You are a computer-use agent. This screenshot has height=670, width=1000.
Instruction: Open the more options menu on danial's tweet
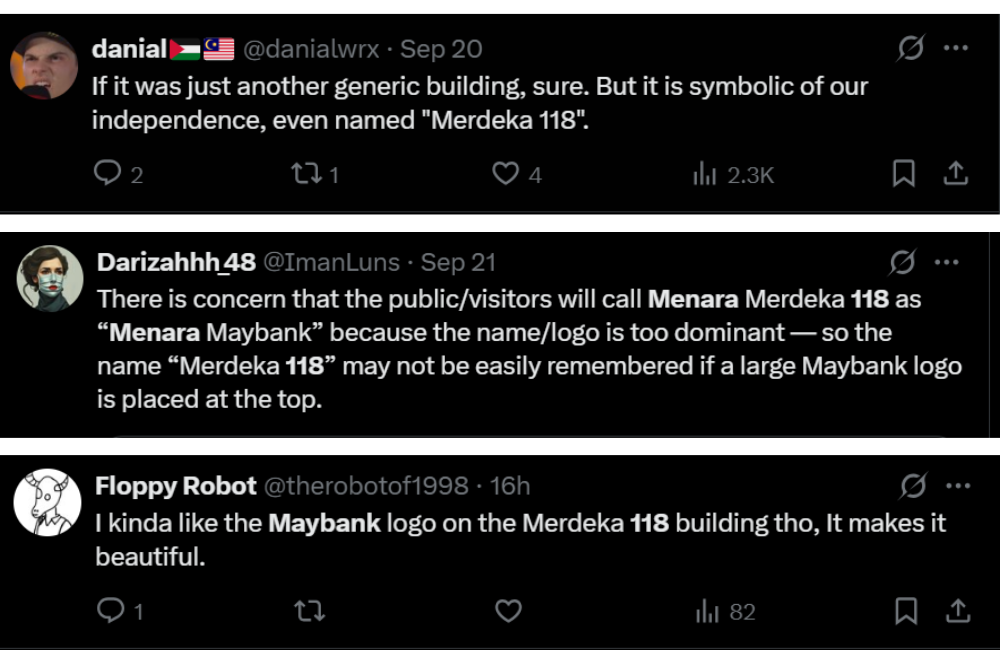tap(957, 47)
